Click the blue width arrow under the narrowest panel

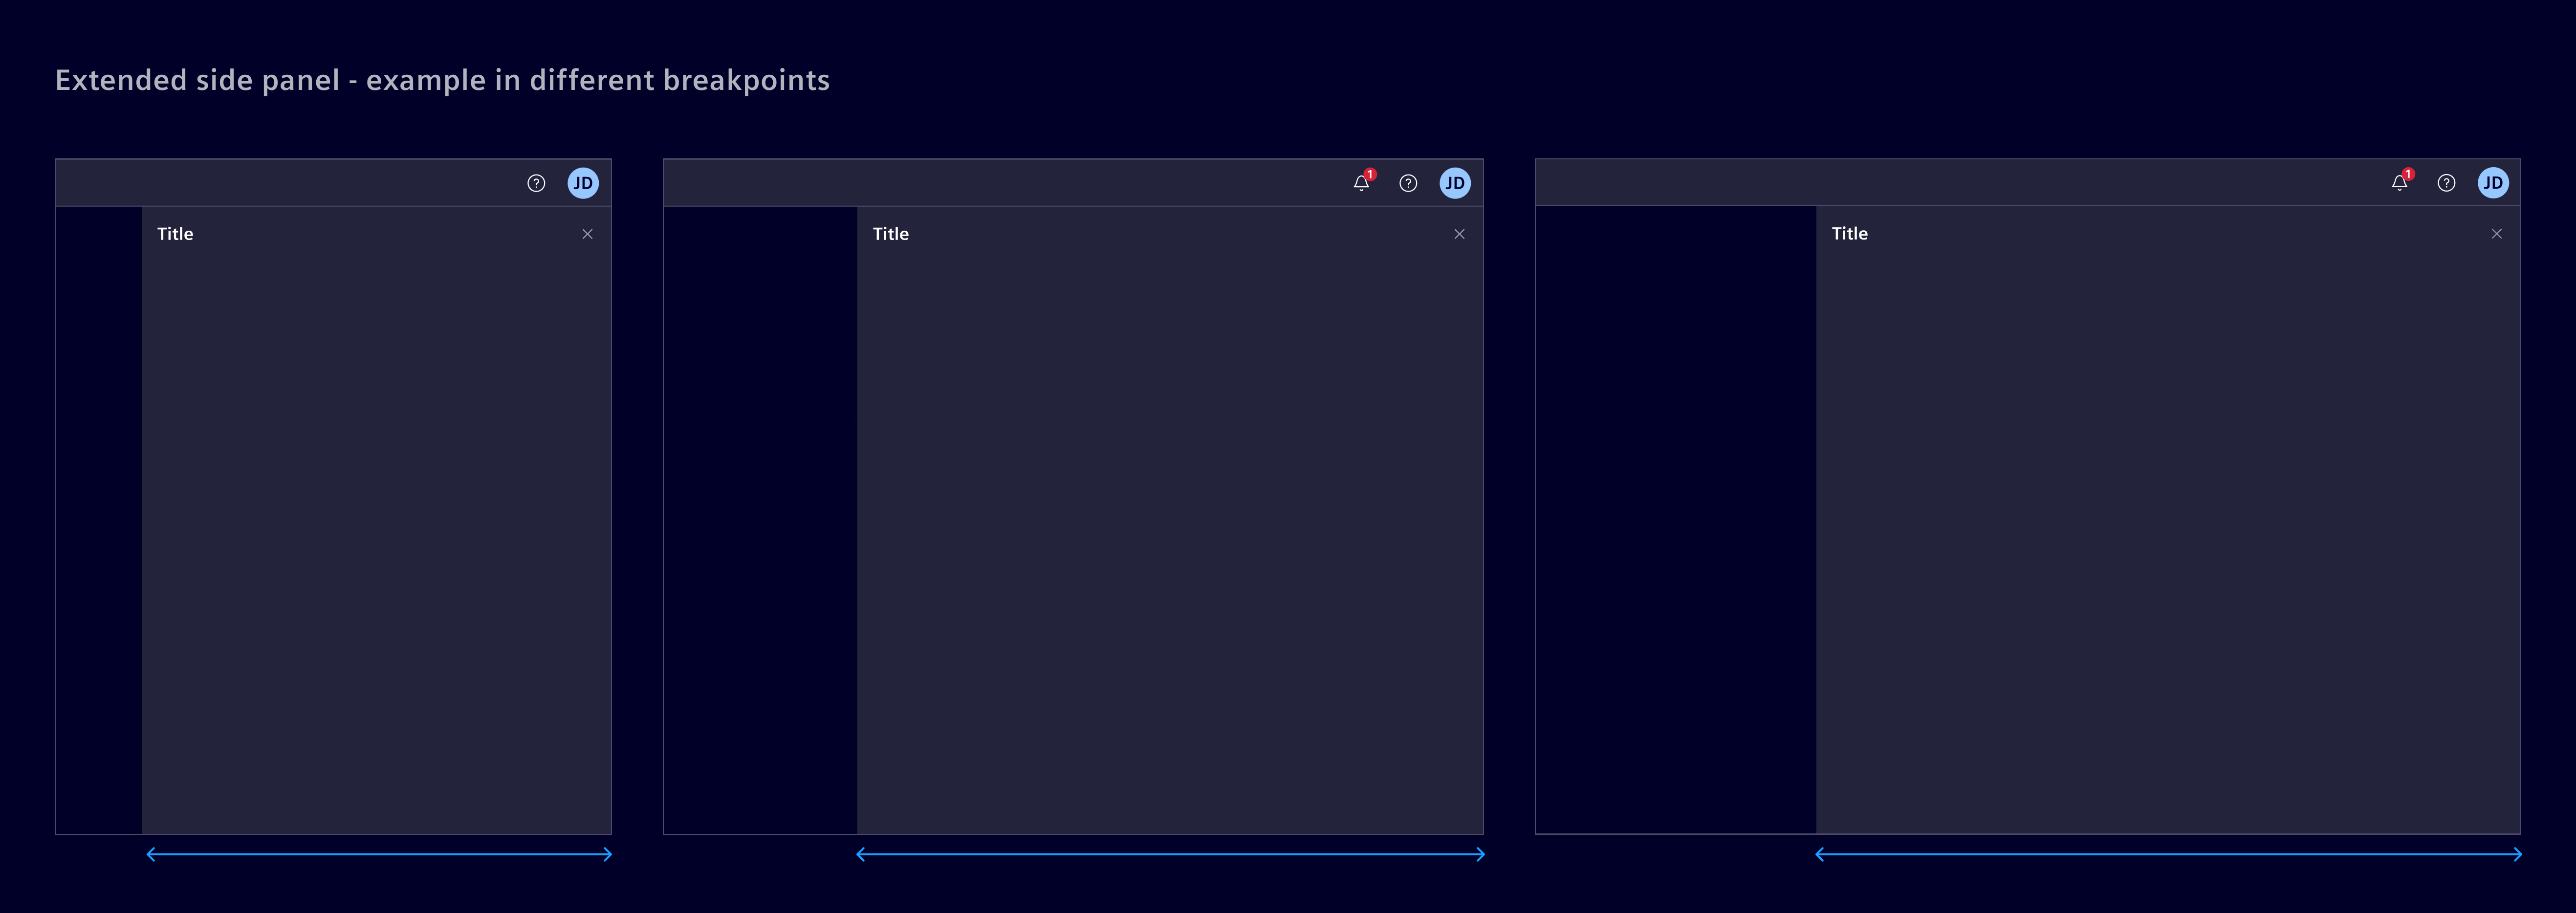(379, 854)
